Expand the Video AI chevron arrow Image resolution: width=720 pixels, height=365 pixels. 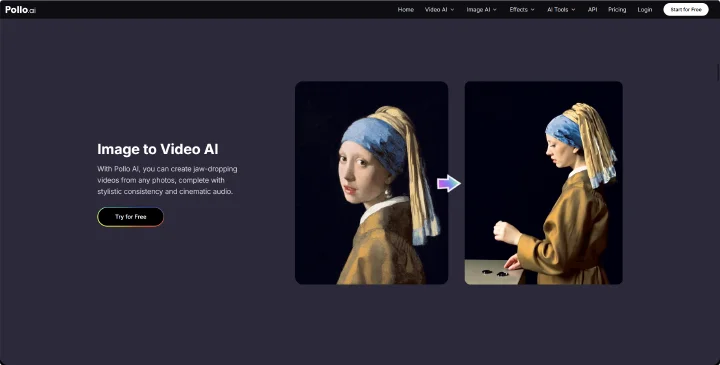[x=452, y=10]
